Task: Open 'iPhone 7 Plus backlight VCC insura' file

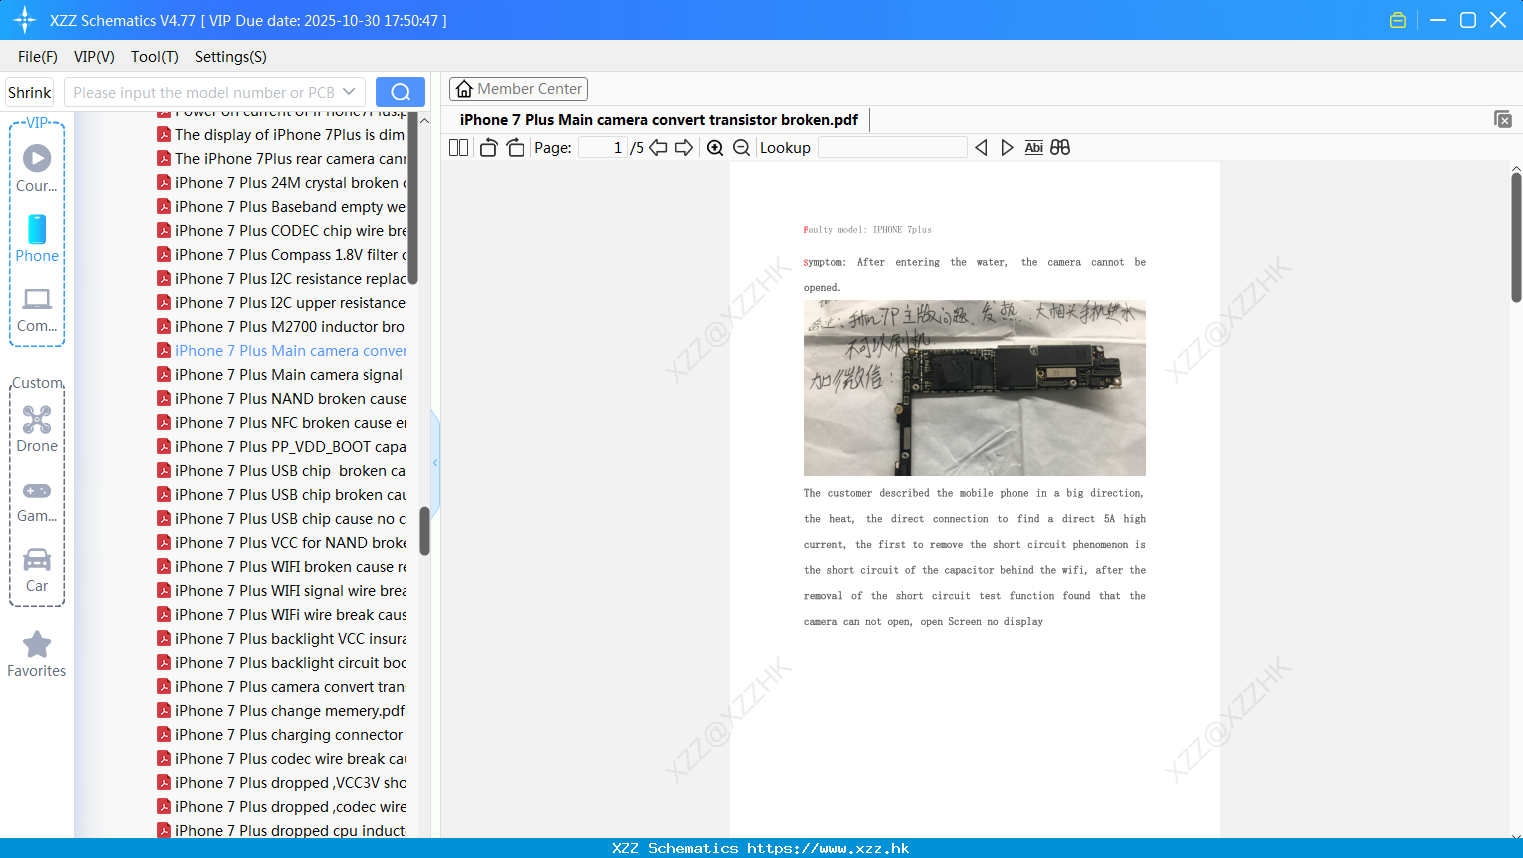Action: [290, 639]
